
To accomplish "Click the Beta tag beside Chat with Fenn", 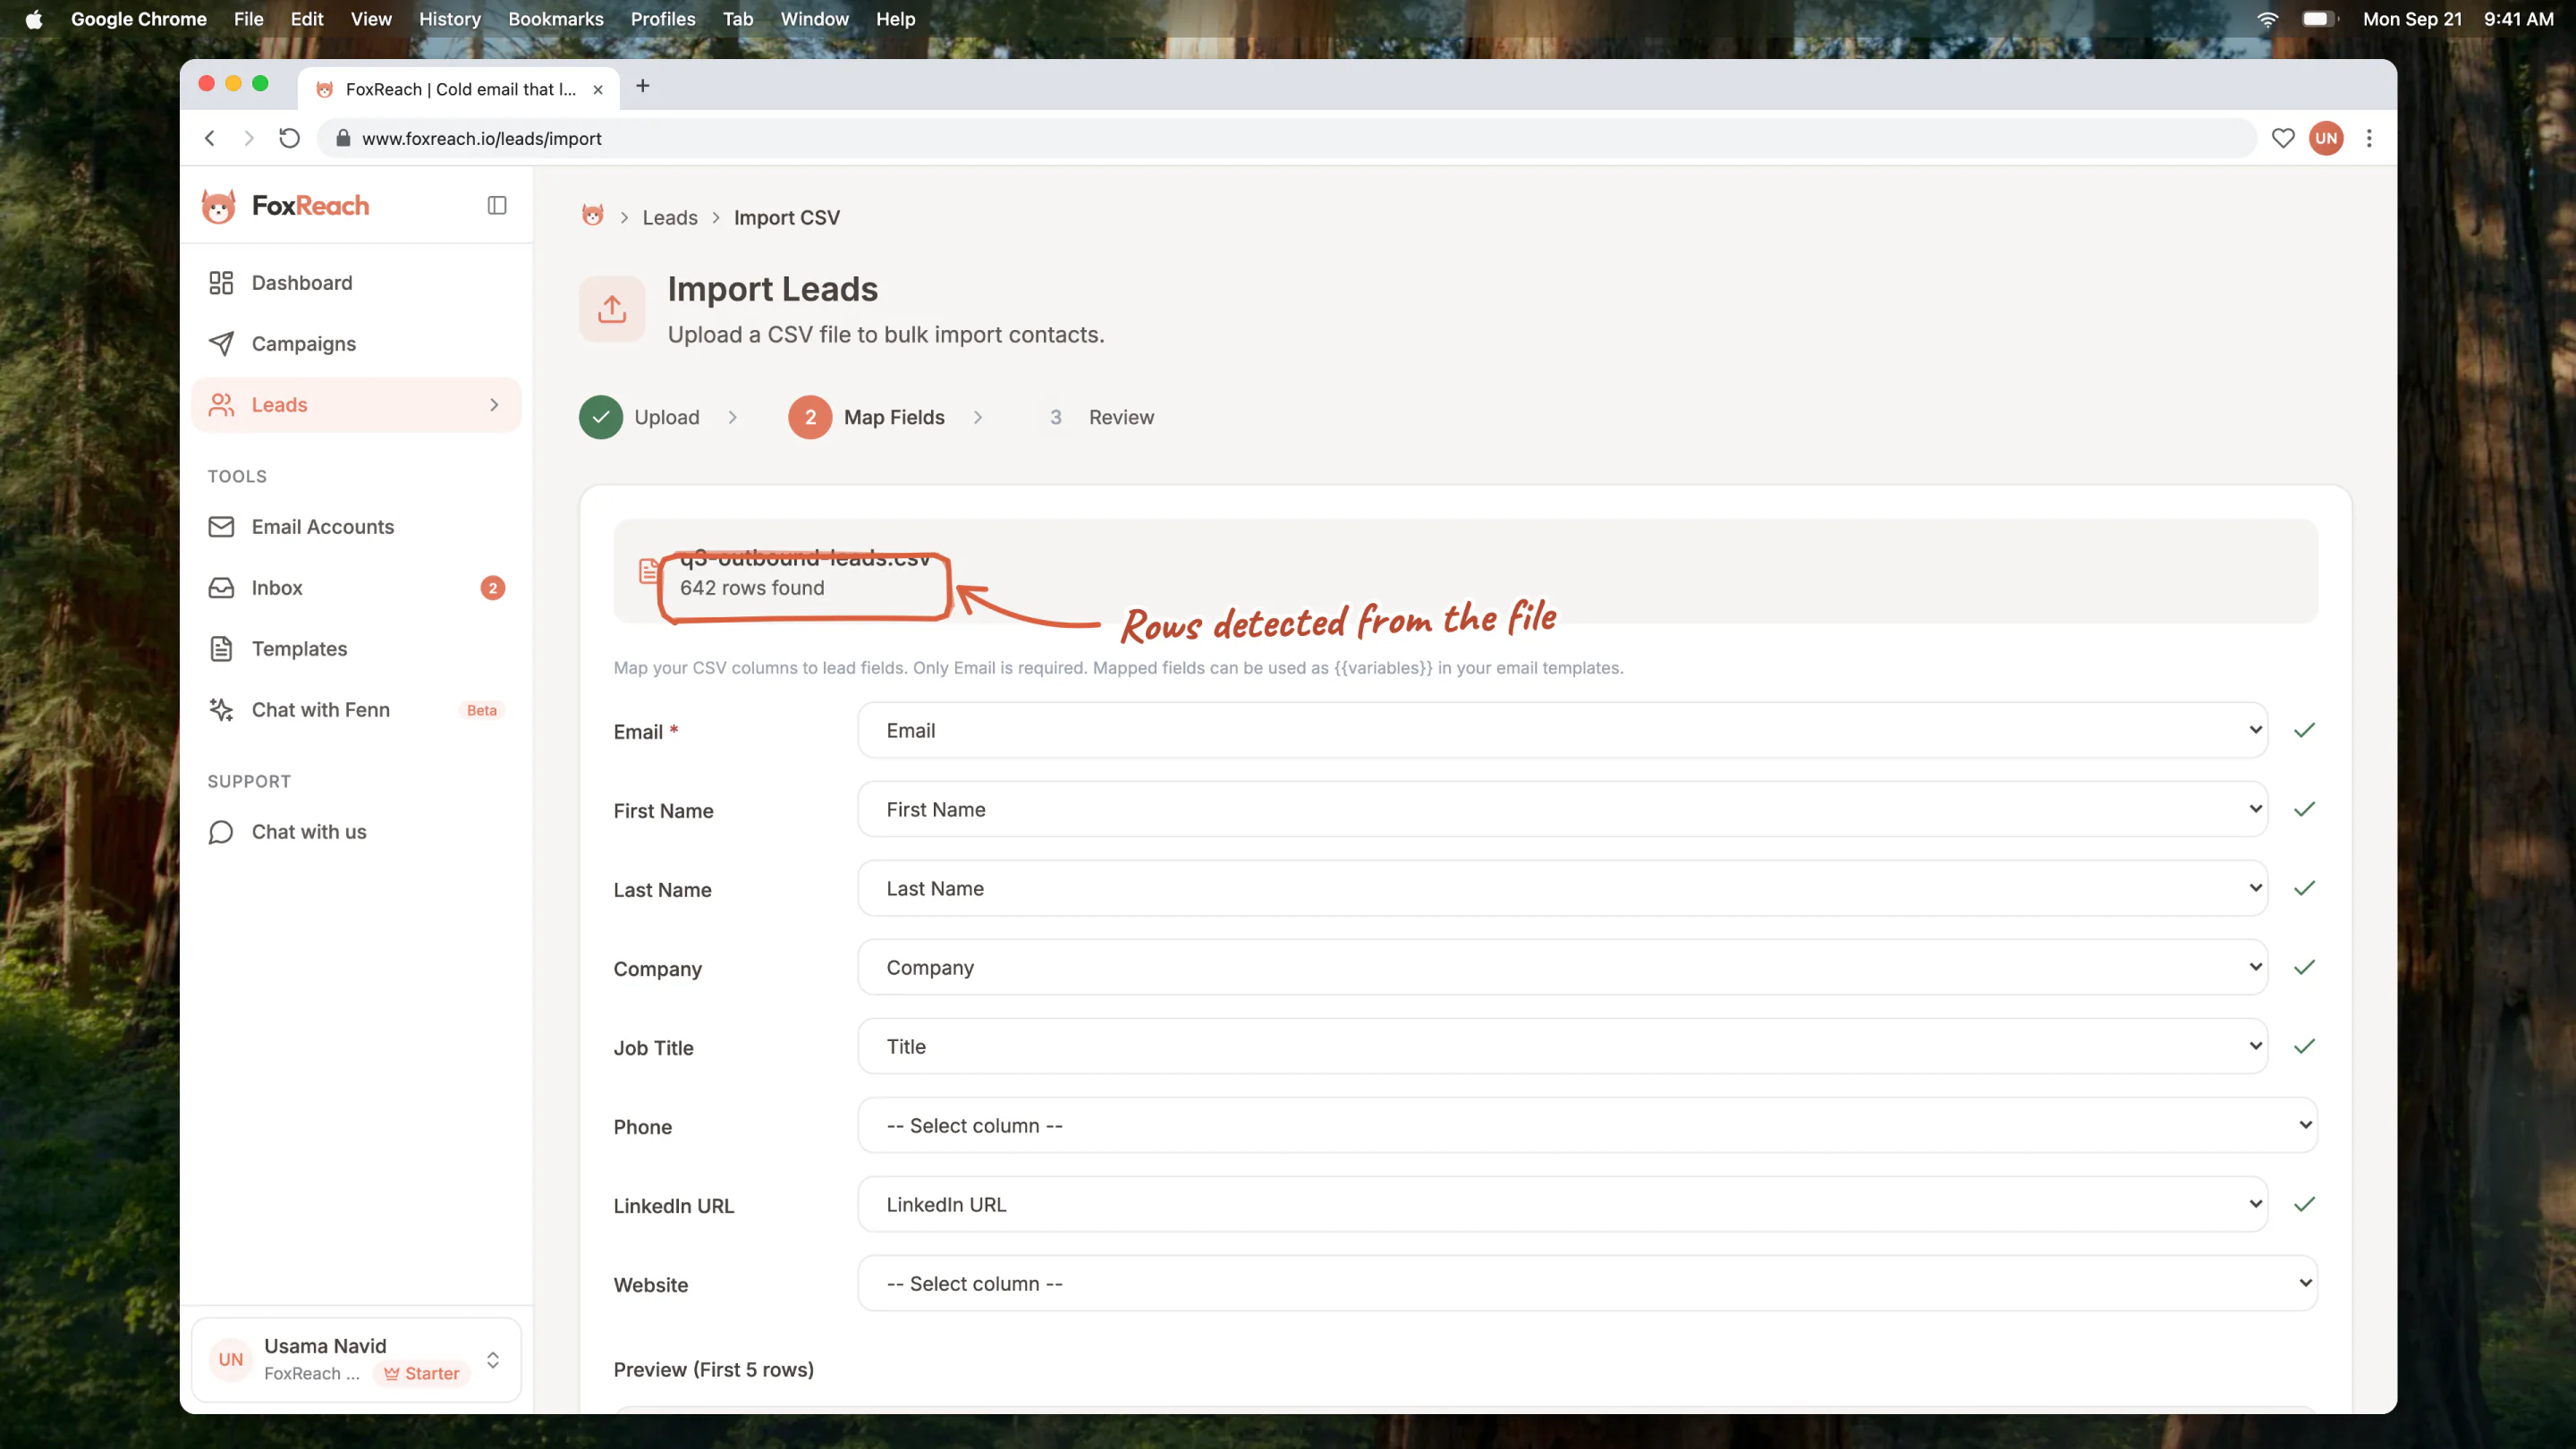I will pyautogui.click(x=482, y=710).
